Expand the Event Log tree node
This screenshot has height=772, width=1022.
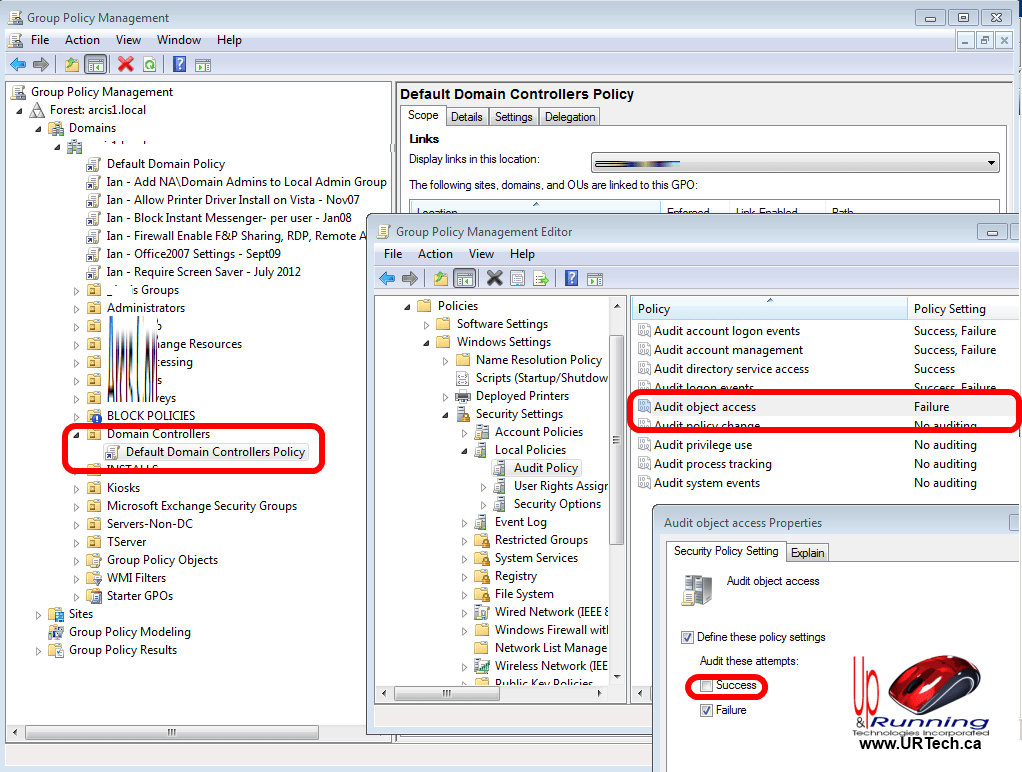click(466, 521)
